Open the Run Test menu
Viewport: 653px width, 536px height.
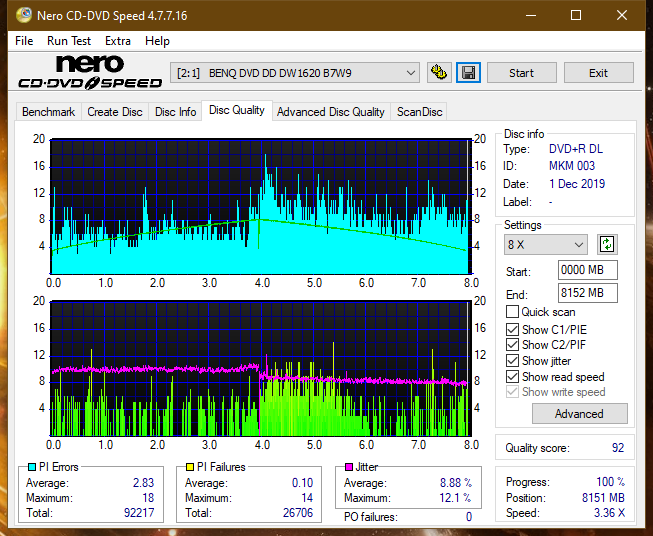tap(69, 41)
